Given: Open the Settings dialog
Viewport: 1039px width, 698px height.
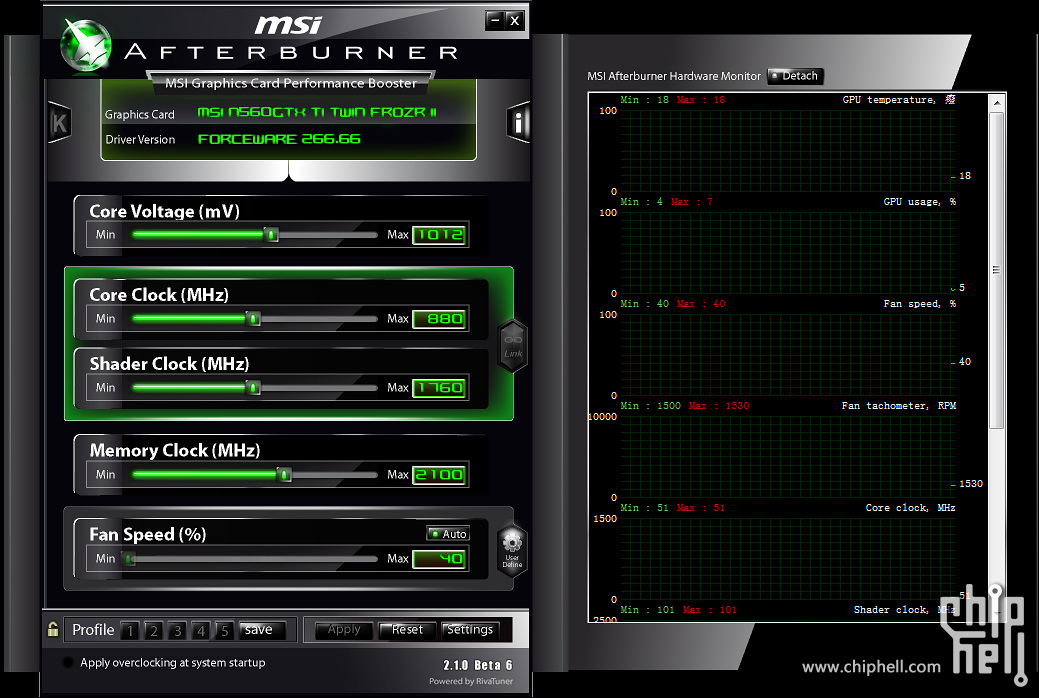Looking at the screenshot, I should [470, 630].
